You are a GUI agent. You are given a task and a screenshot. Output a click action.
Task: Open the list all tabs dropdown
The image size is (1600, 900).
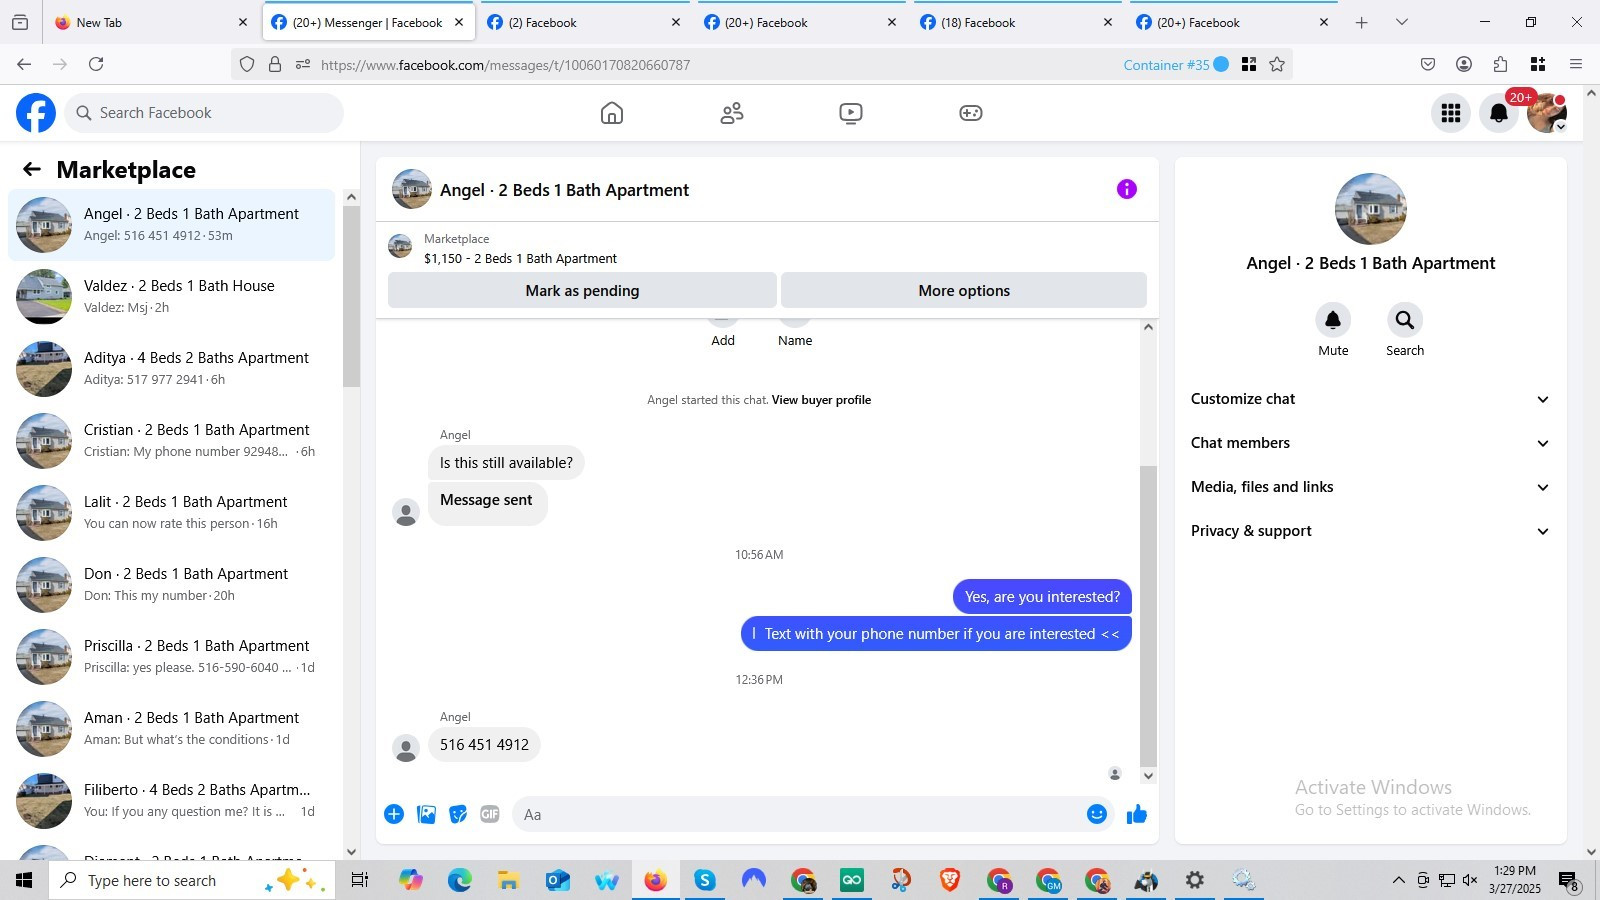tap(1402, 22)
